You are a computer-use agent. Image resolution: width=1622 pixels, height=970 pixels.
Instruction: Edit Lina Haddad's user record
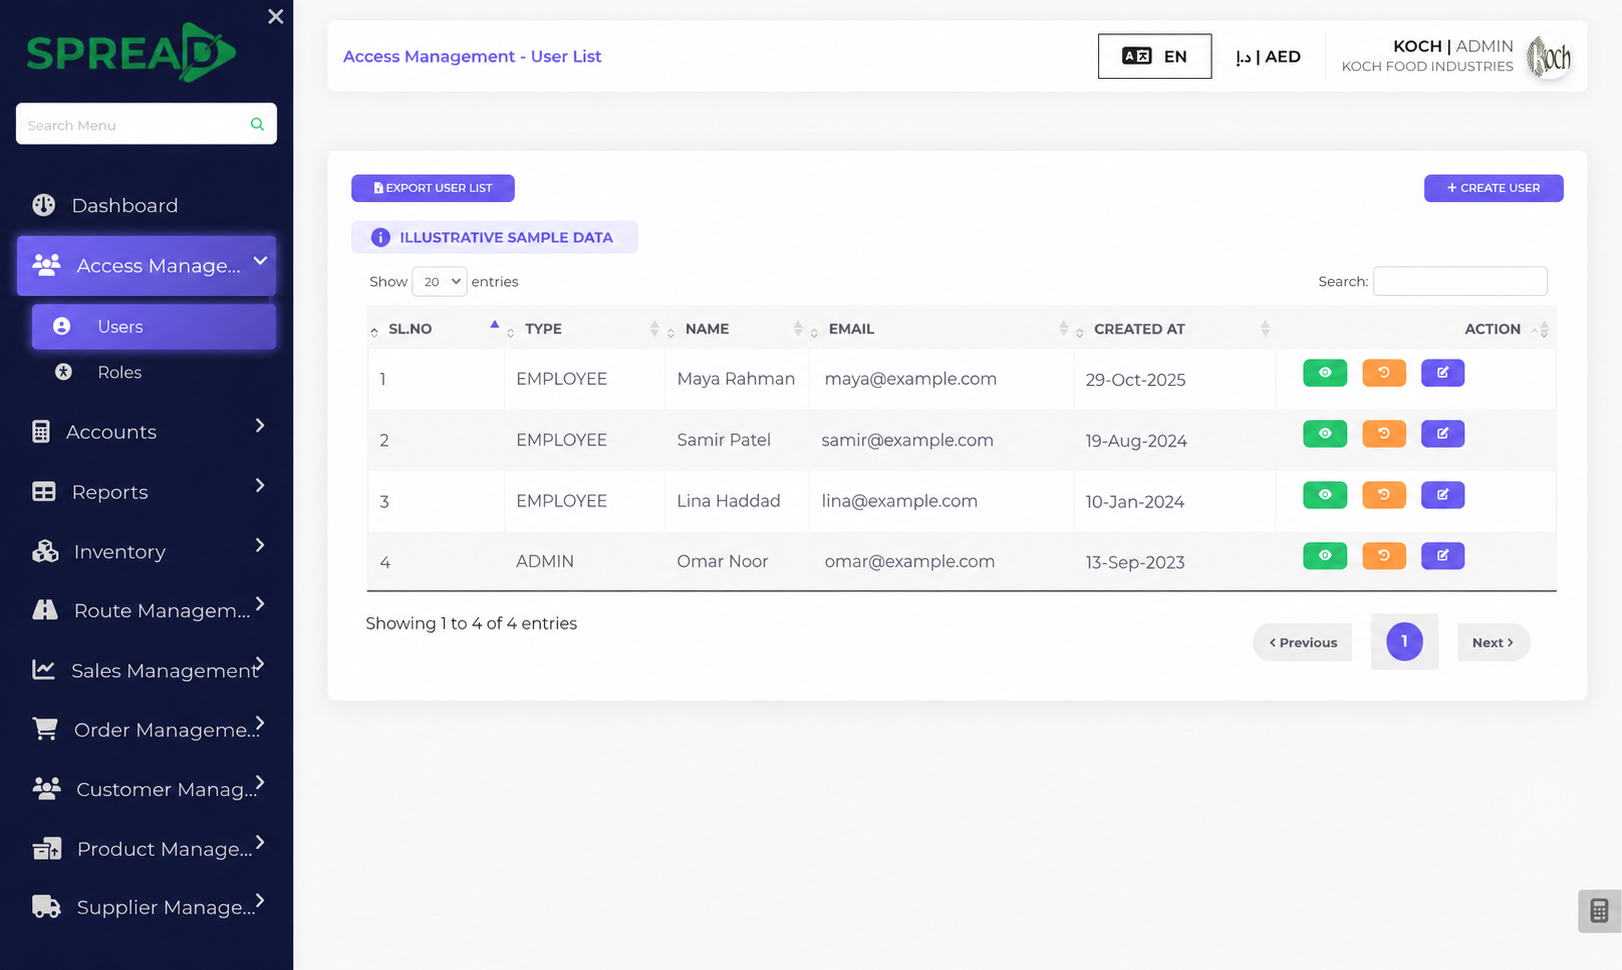(1442, 495)
